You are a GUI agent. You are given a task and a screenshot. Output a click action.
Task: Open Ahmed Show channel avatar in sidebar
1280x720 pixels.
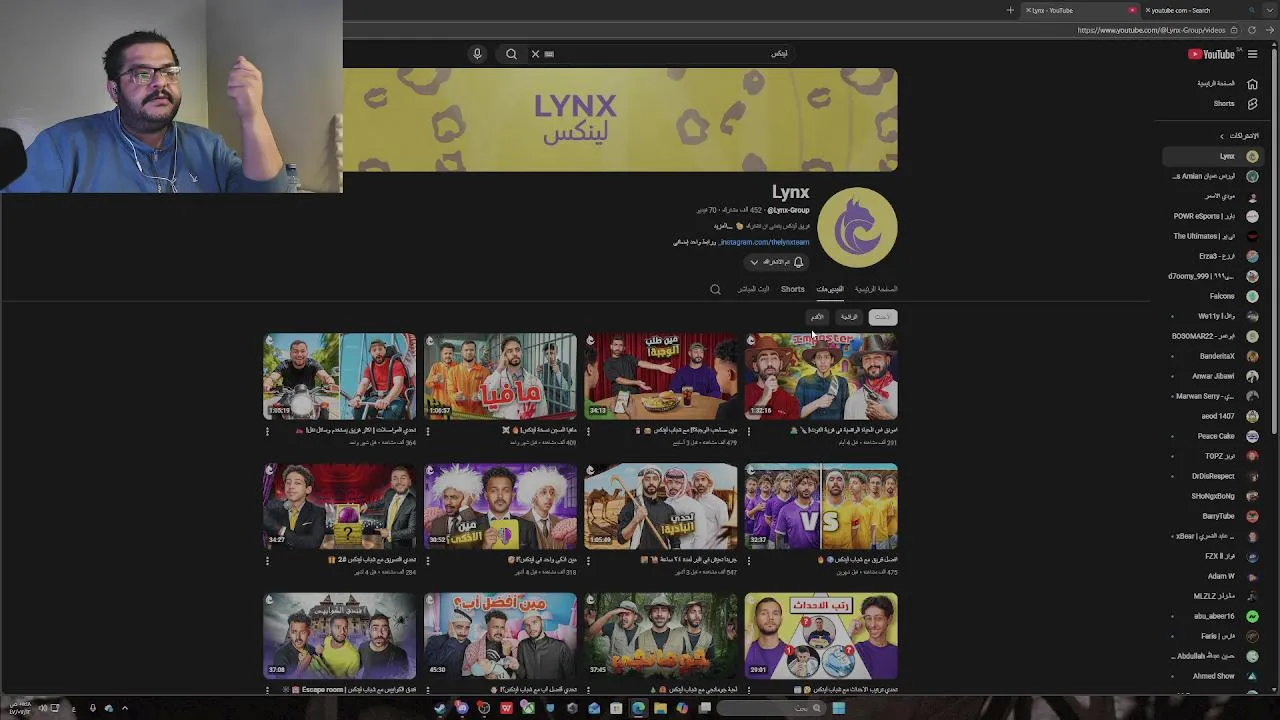click(x=1252, y=676)
